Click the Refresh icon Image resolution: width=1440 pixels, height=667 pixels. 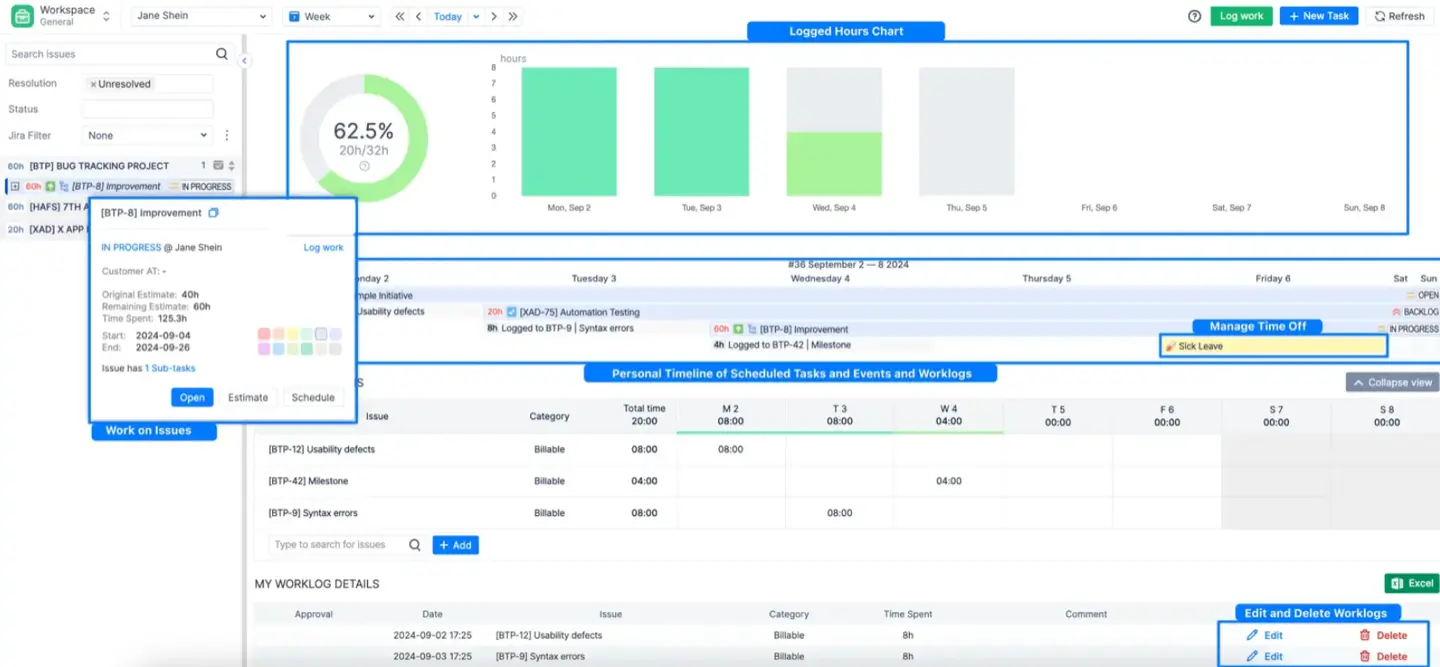click(x=1379, y=15)
